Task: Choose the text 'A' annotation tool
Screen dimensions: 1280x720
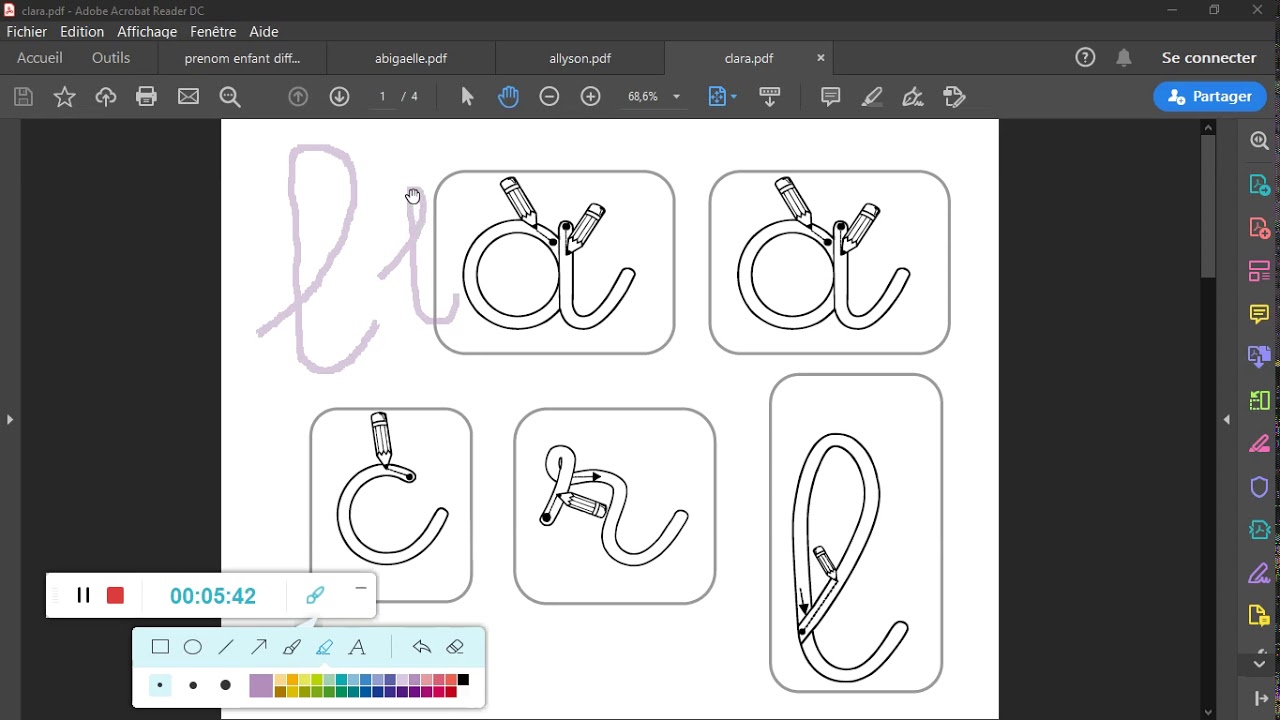Action: click(357, 647)
